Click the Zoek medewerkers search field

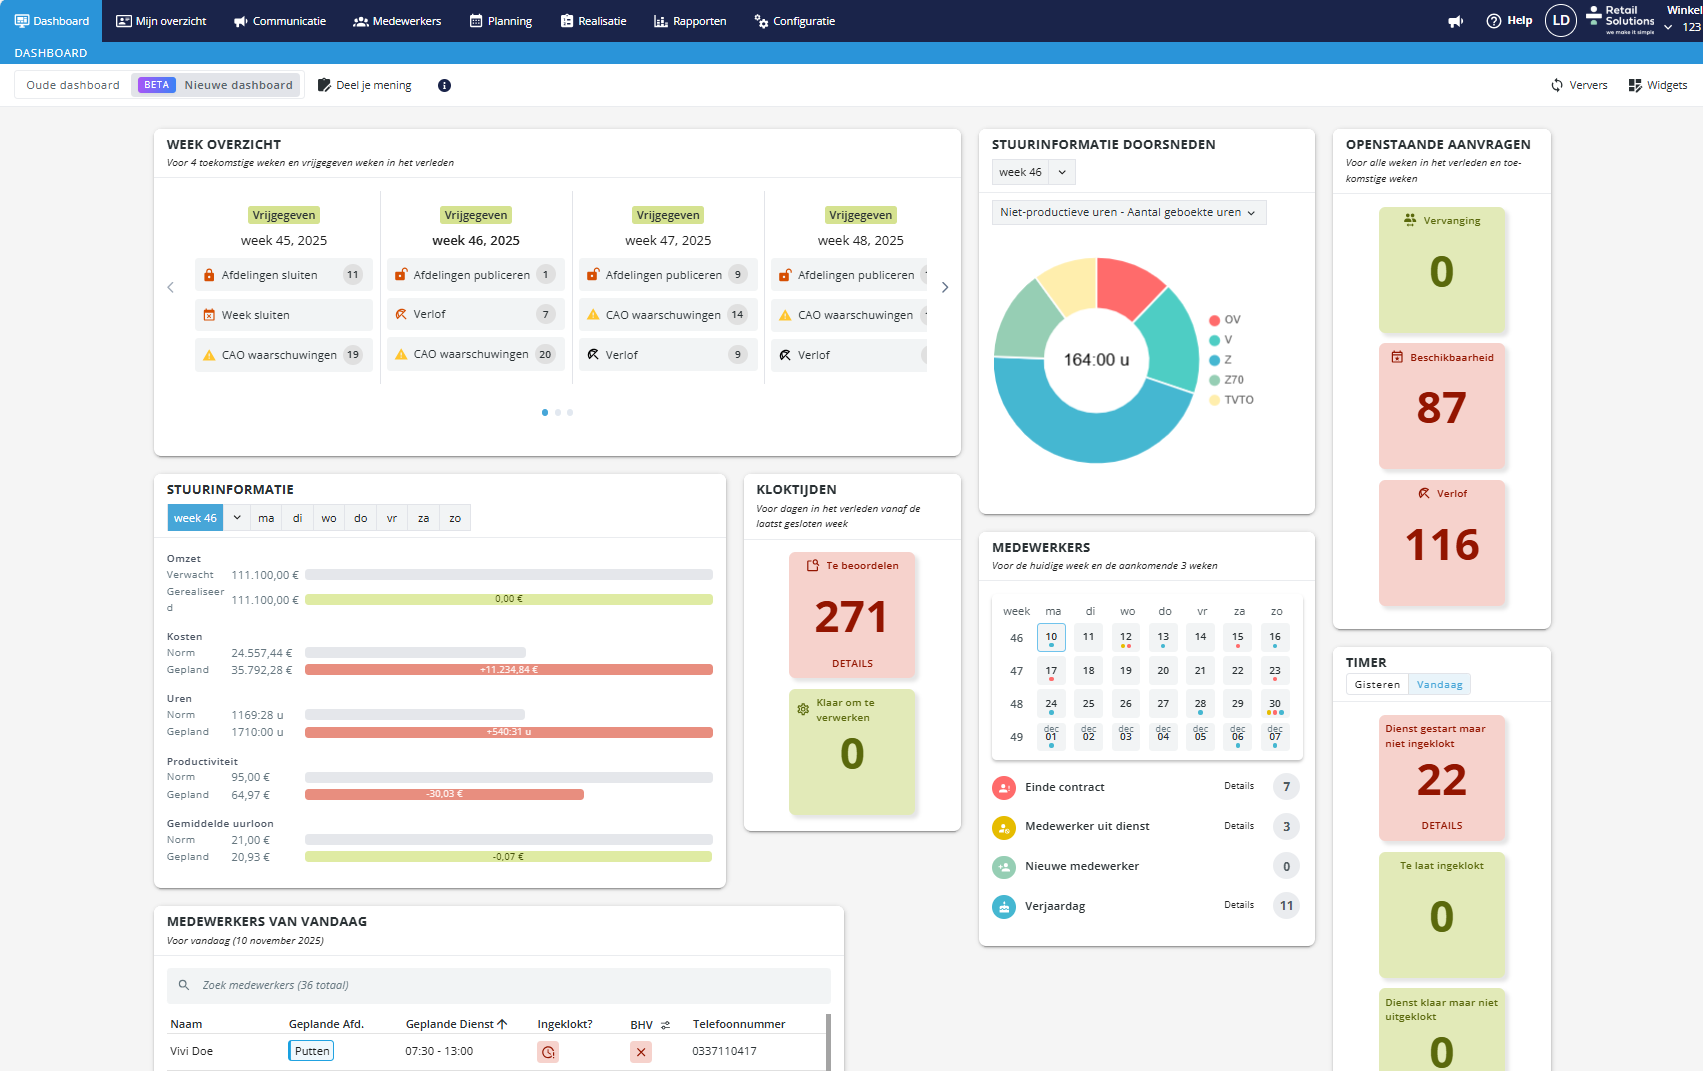(x=498, y=986)
